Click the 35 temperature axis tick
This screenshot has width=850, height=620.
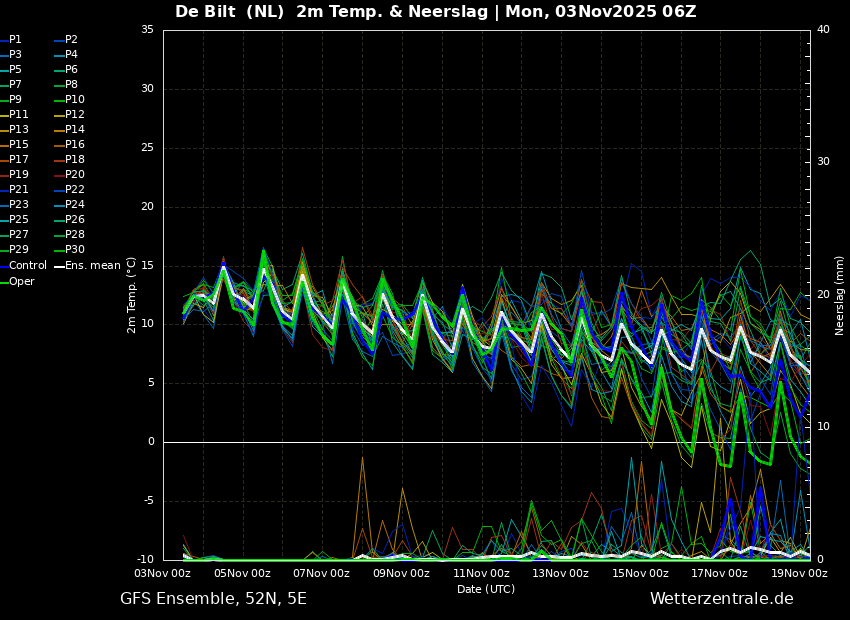coord(147,30)
